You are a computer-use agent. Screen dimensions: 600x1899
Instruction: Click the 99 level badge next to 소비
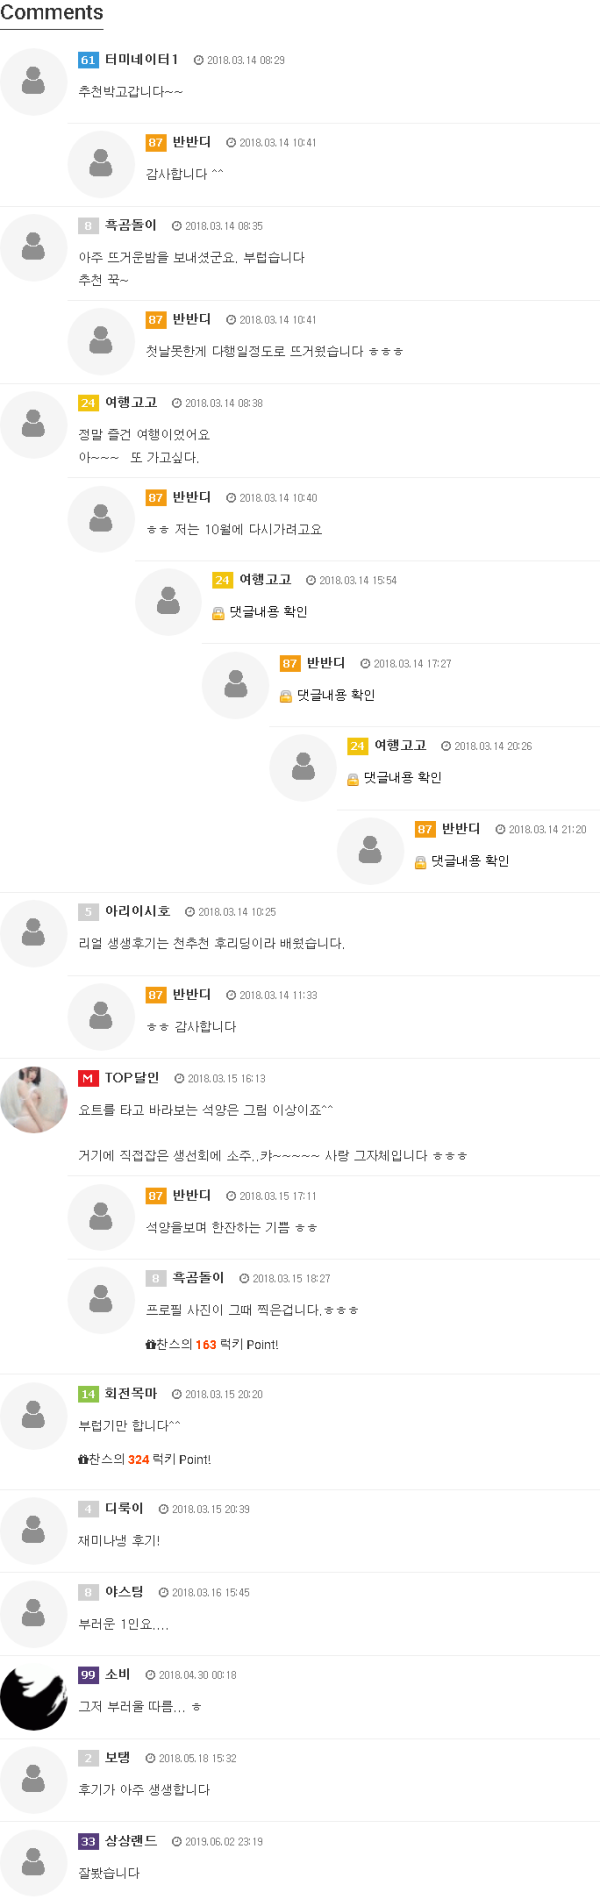(87, 1674)
